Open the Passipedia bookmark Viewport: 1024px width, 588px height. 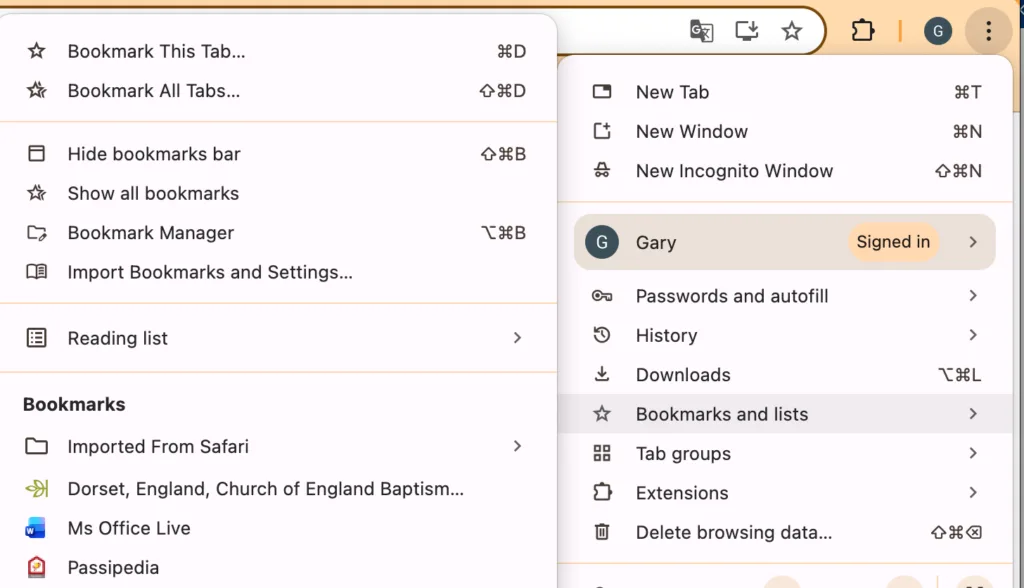pos(278,567)
